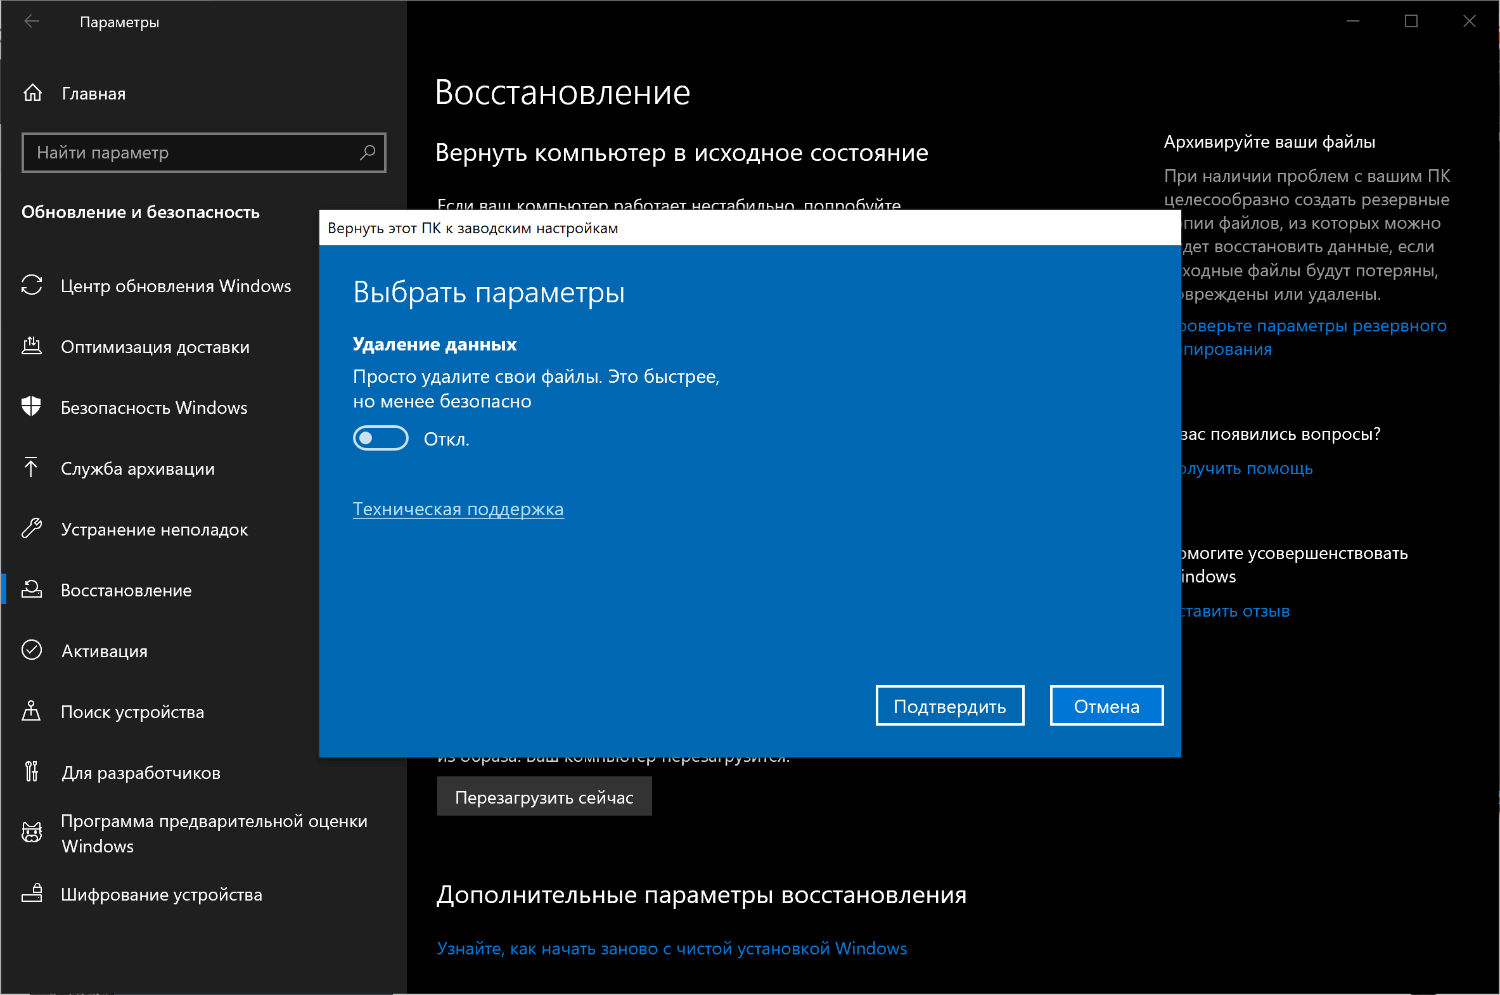Click the Перезагрузить сейчас button
Viewport: 1500px width, 995px height.
pos(544,797)
